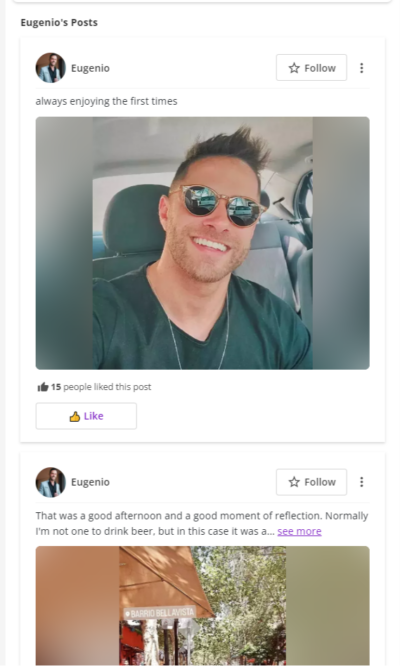Click the star icon in the first Follow button
The width and height of the screenshot is (400, 669).
(x=294, y=68)
